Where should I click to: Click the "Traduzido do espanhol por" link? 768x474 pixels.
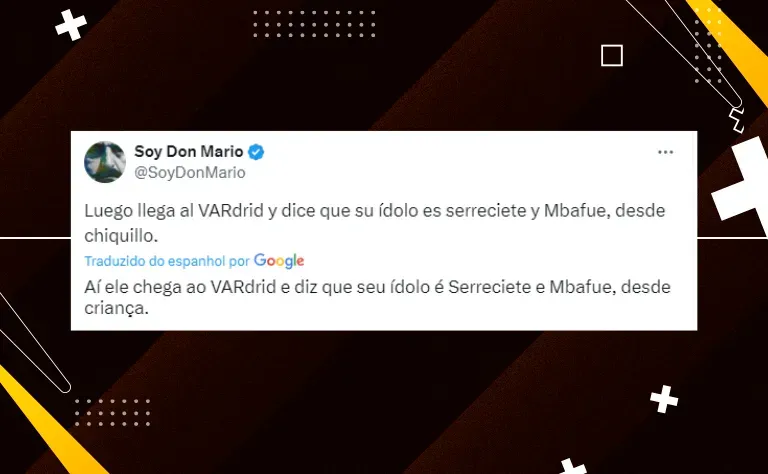(167, 261)
